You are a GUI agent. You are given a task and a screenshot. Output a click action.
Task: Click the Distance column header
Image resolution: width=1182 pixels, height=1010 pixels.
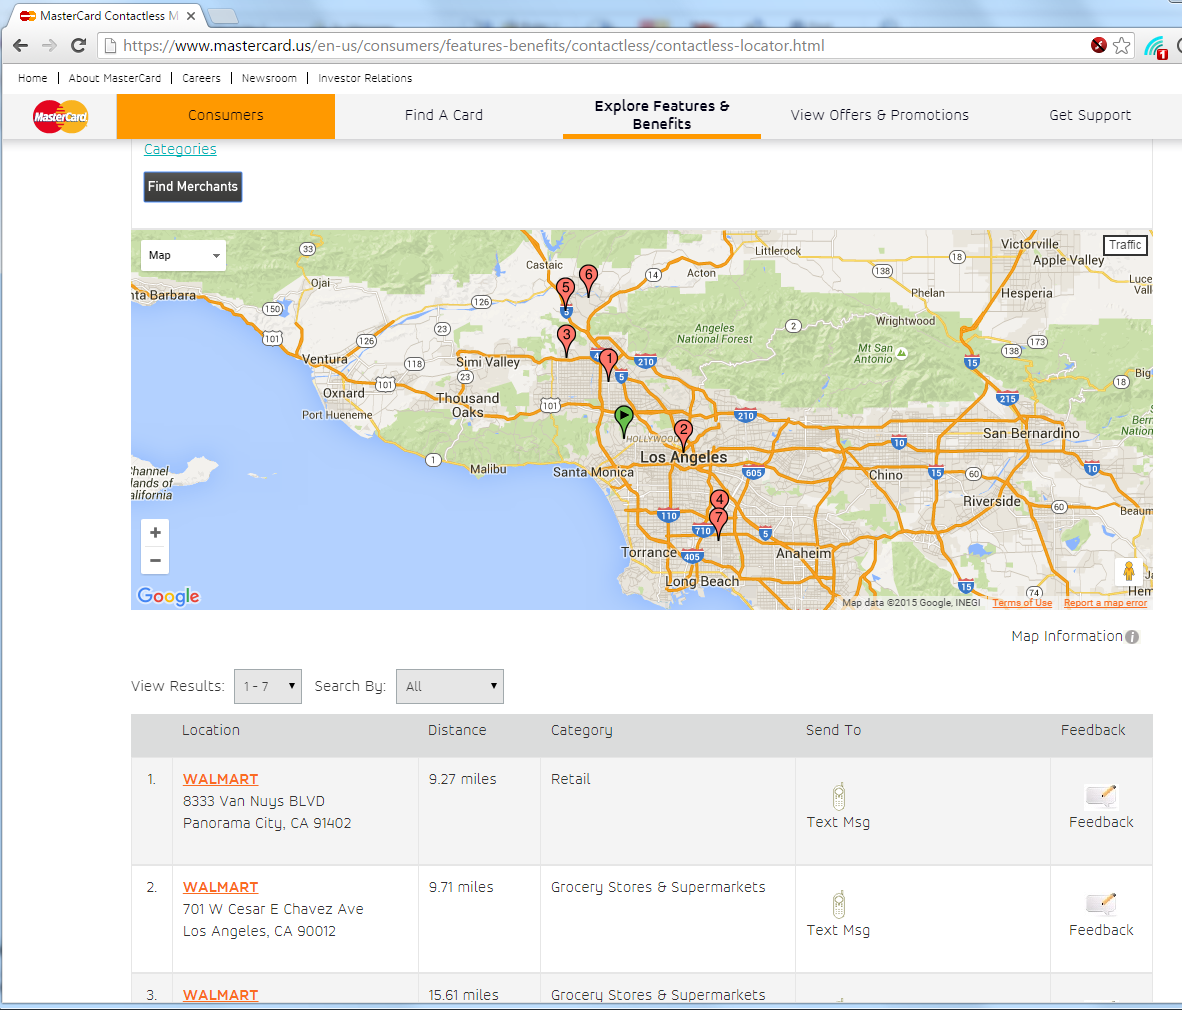tap(457, 730)
